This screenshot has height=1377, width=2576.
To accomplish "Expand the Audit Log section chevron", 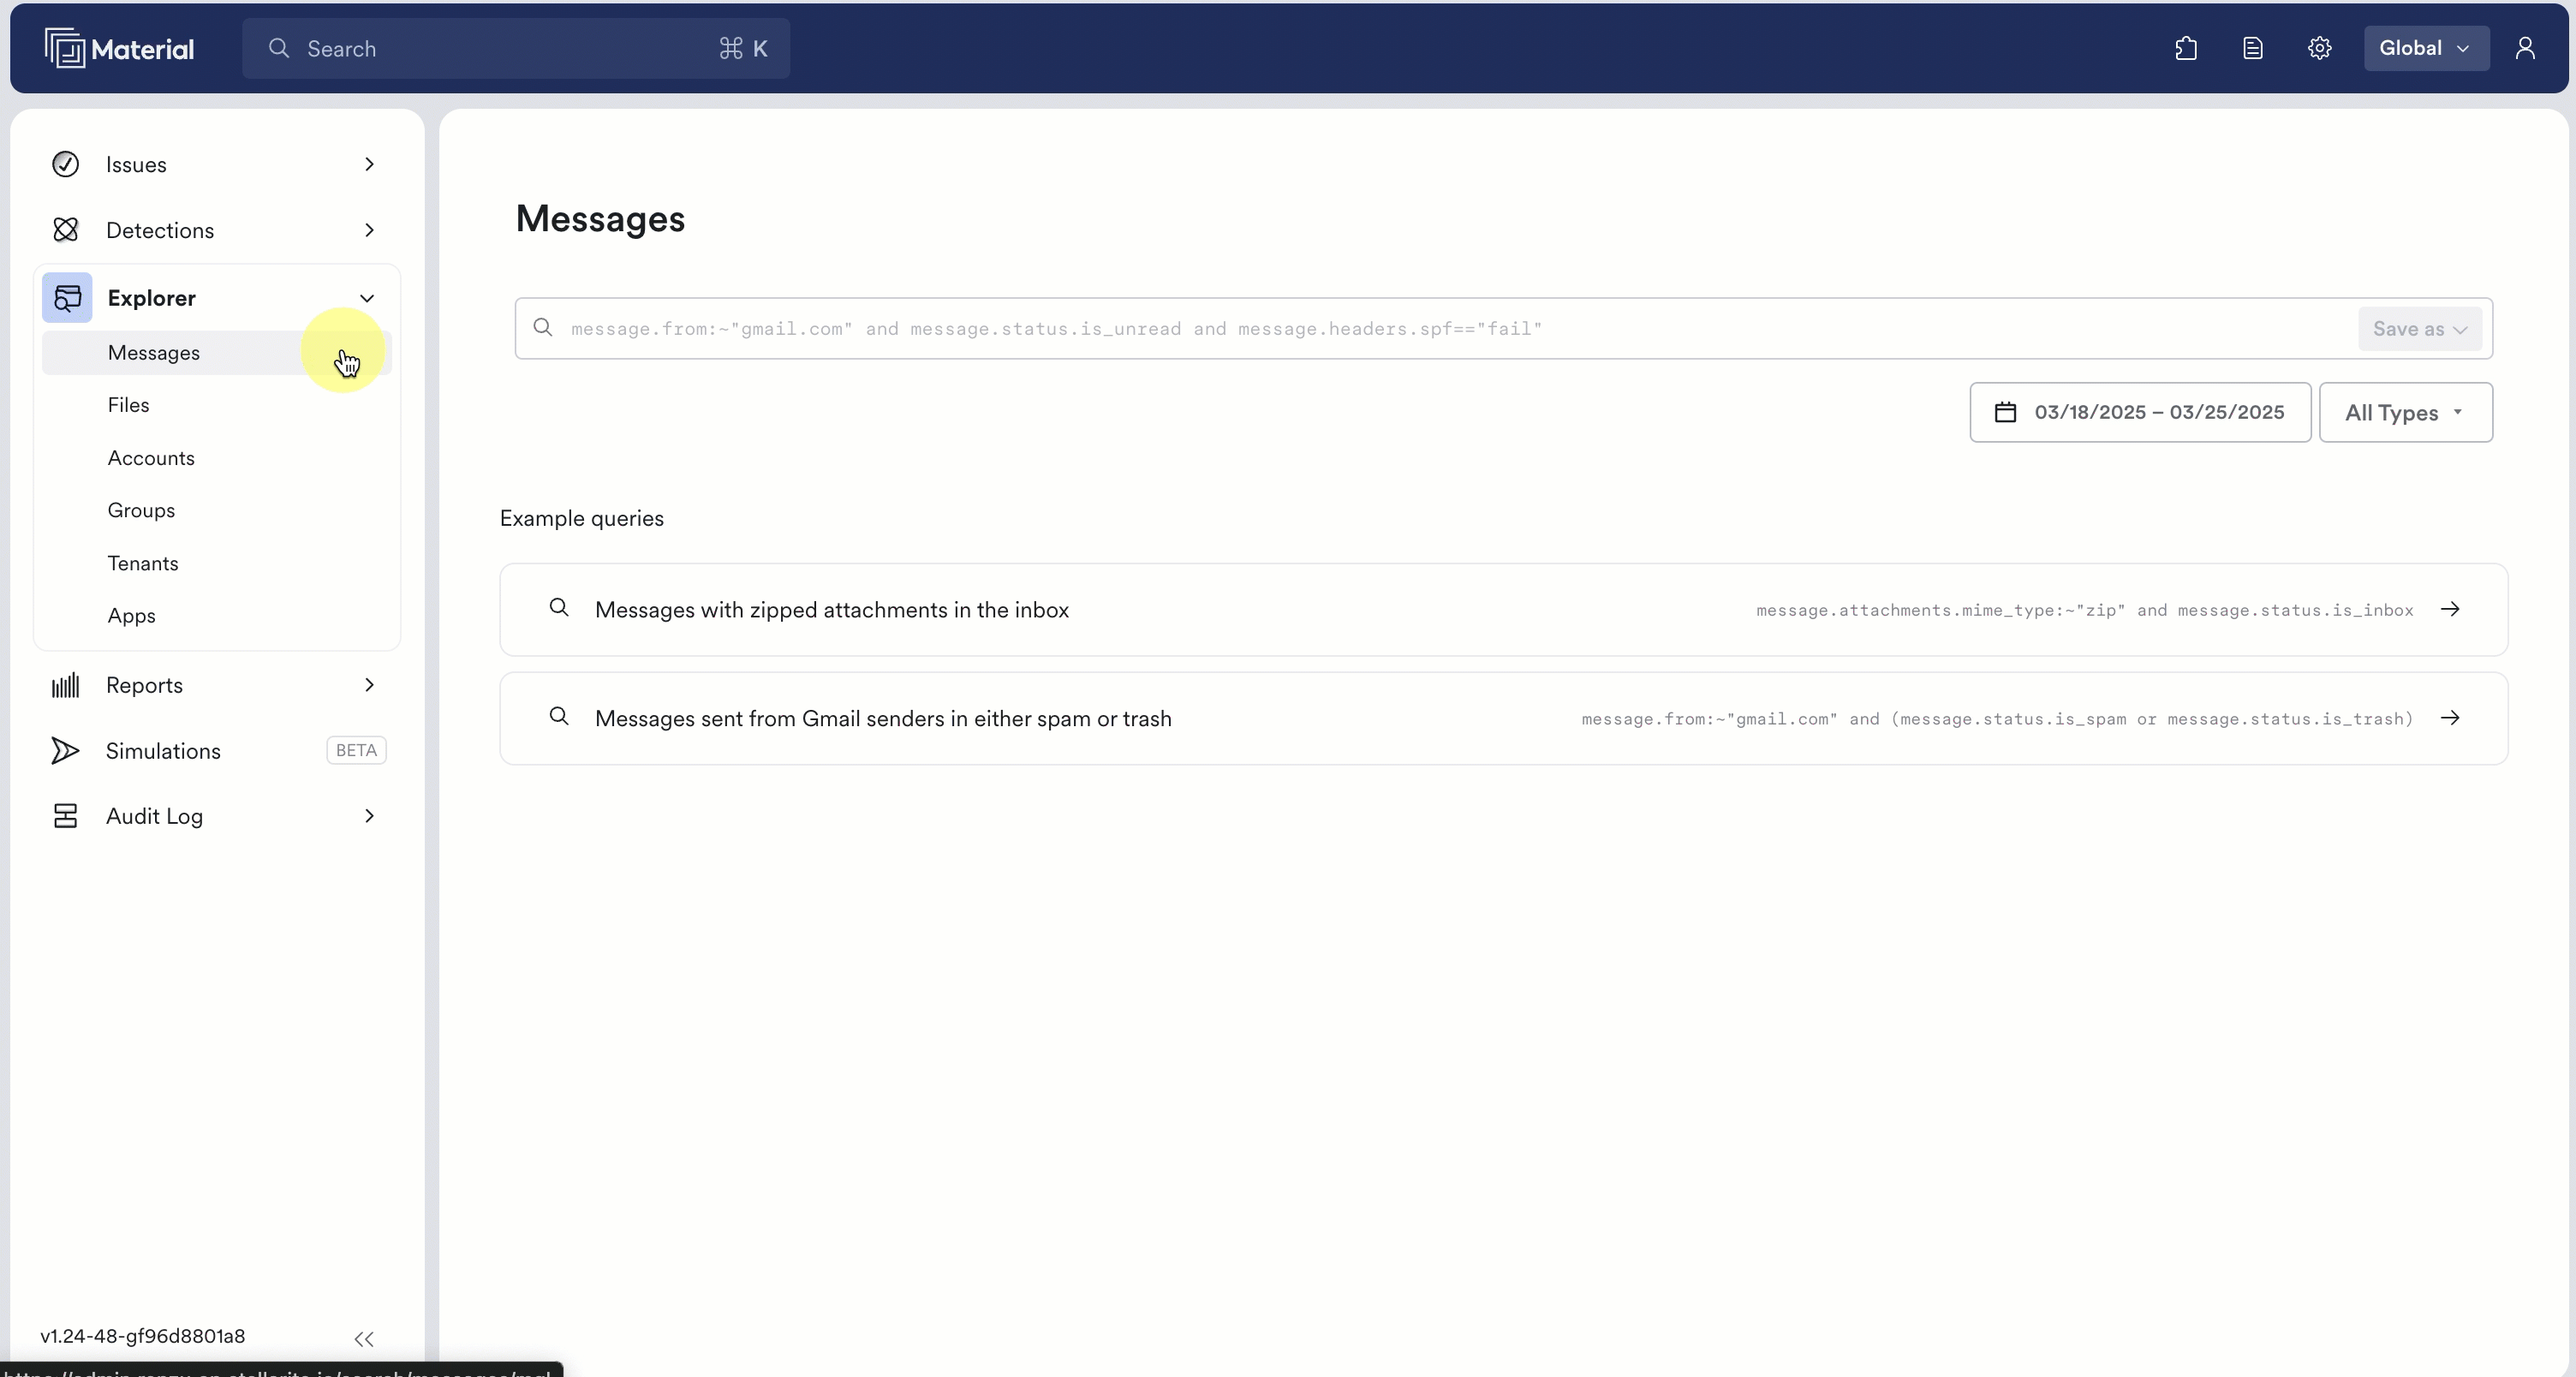I will pyautogui.click(x=369, y=816).
